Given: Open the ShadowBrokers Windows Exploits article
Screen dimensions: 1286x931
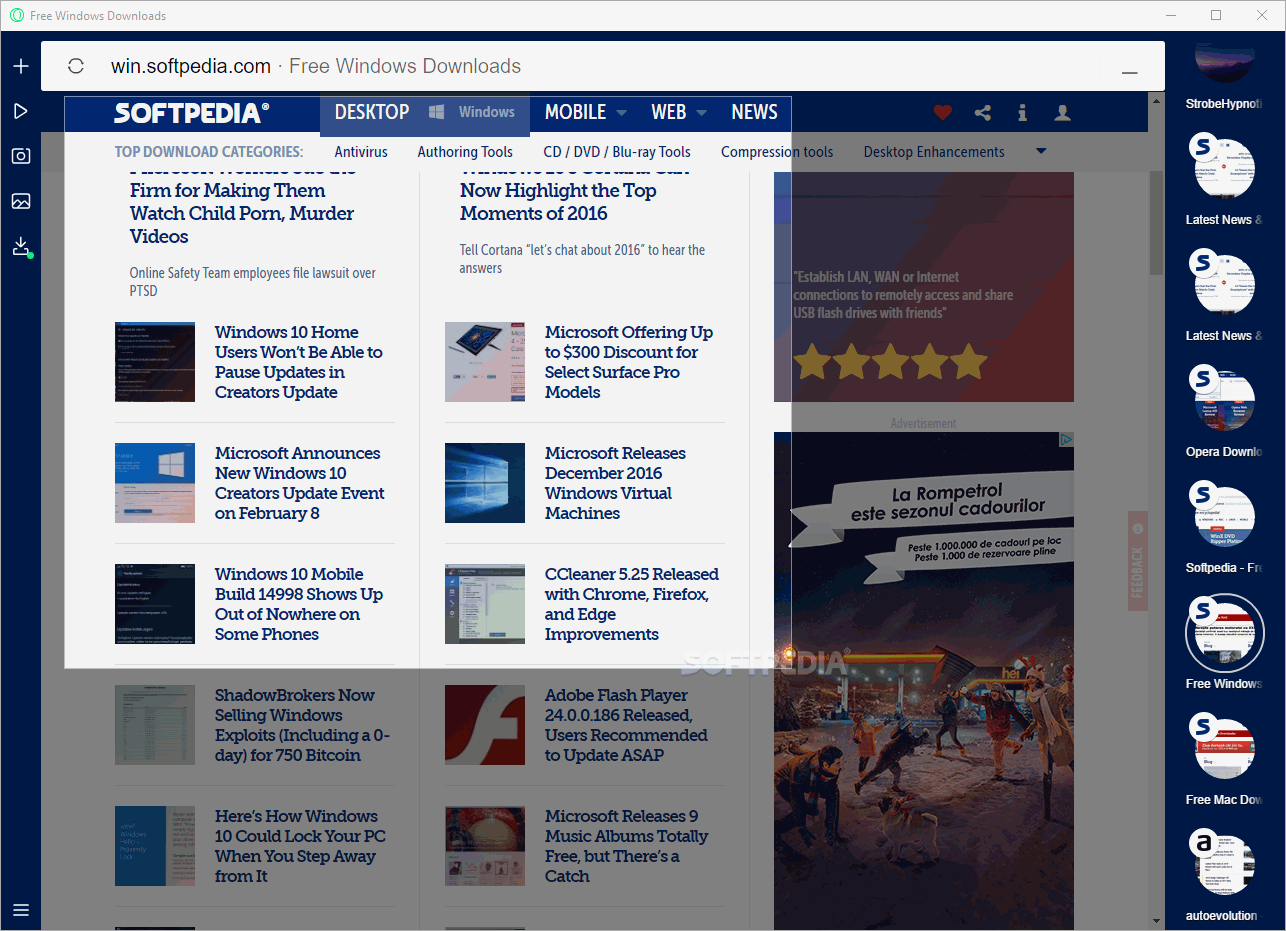Looking at the screenshot, I should pyautogui.click(x=303, y=725).
